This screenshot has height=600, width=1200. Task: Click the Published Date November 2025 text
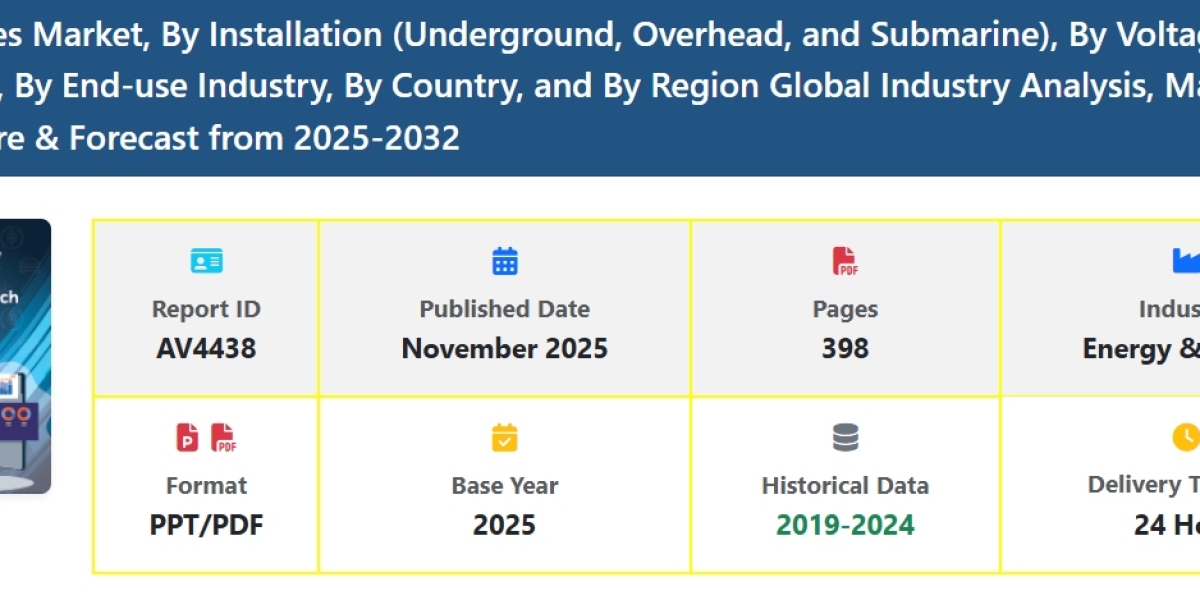coord(504,348)
